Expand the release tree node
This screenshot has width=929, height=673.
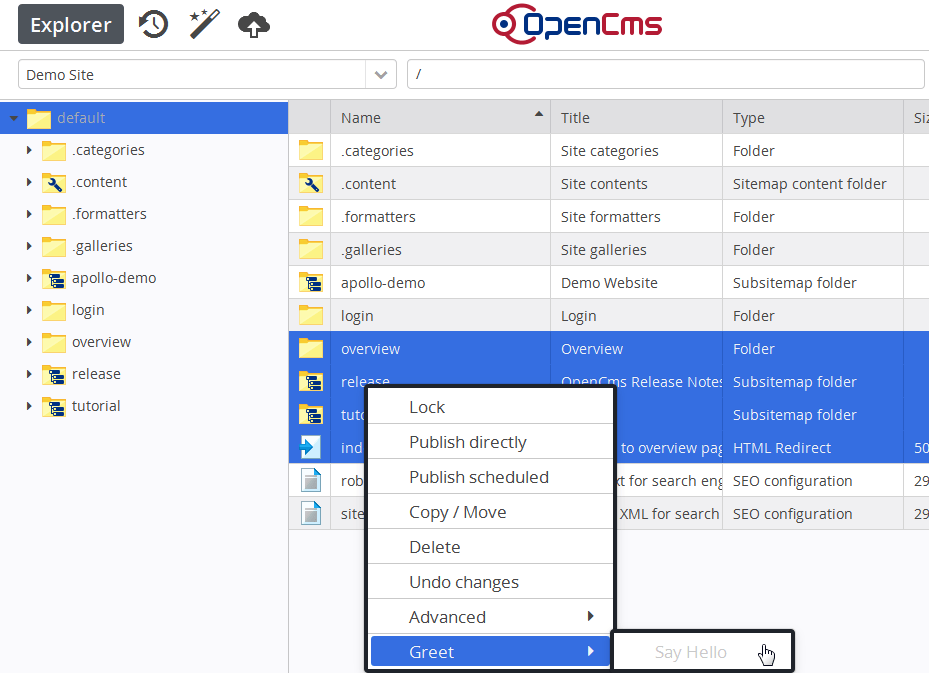pyautogui.click(x=28, y=374)
